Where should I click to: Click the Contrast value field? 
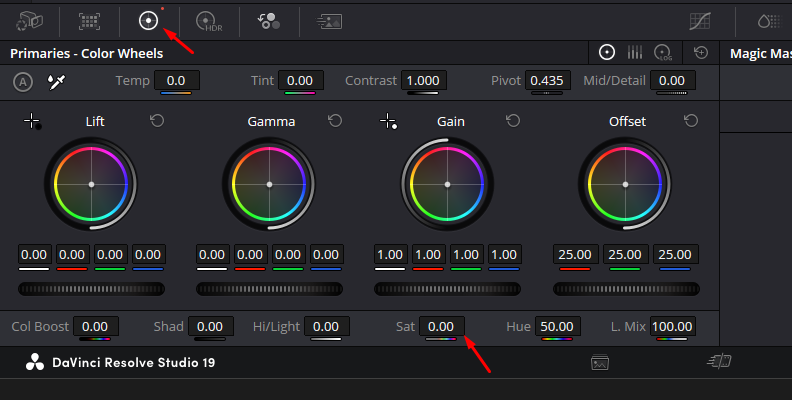click(x=423, y=81)
